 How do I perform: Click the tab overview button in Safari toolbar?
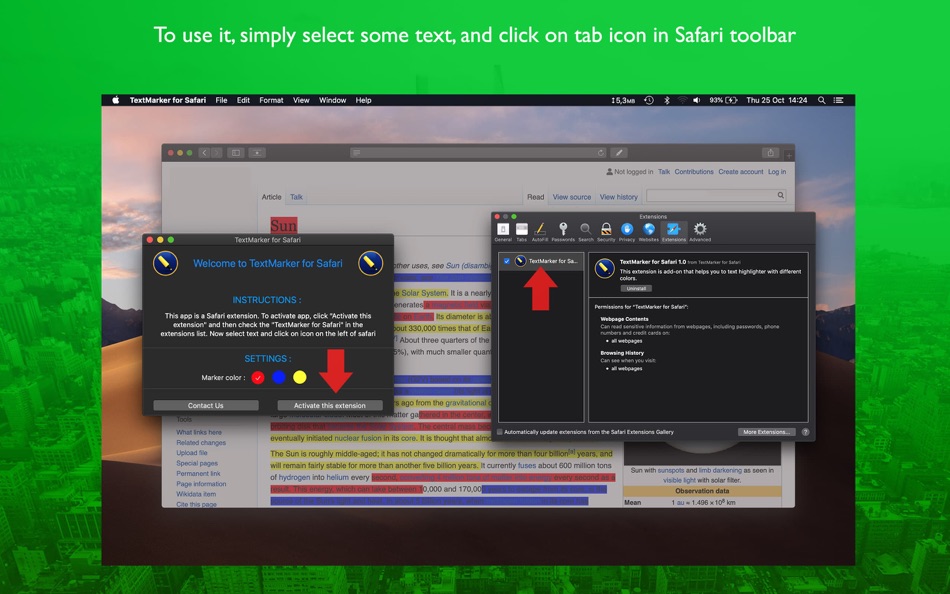[x=257, y=153]
